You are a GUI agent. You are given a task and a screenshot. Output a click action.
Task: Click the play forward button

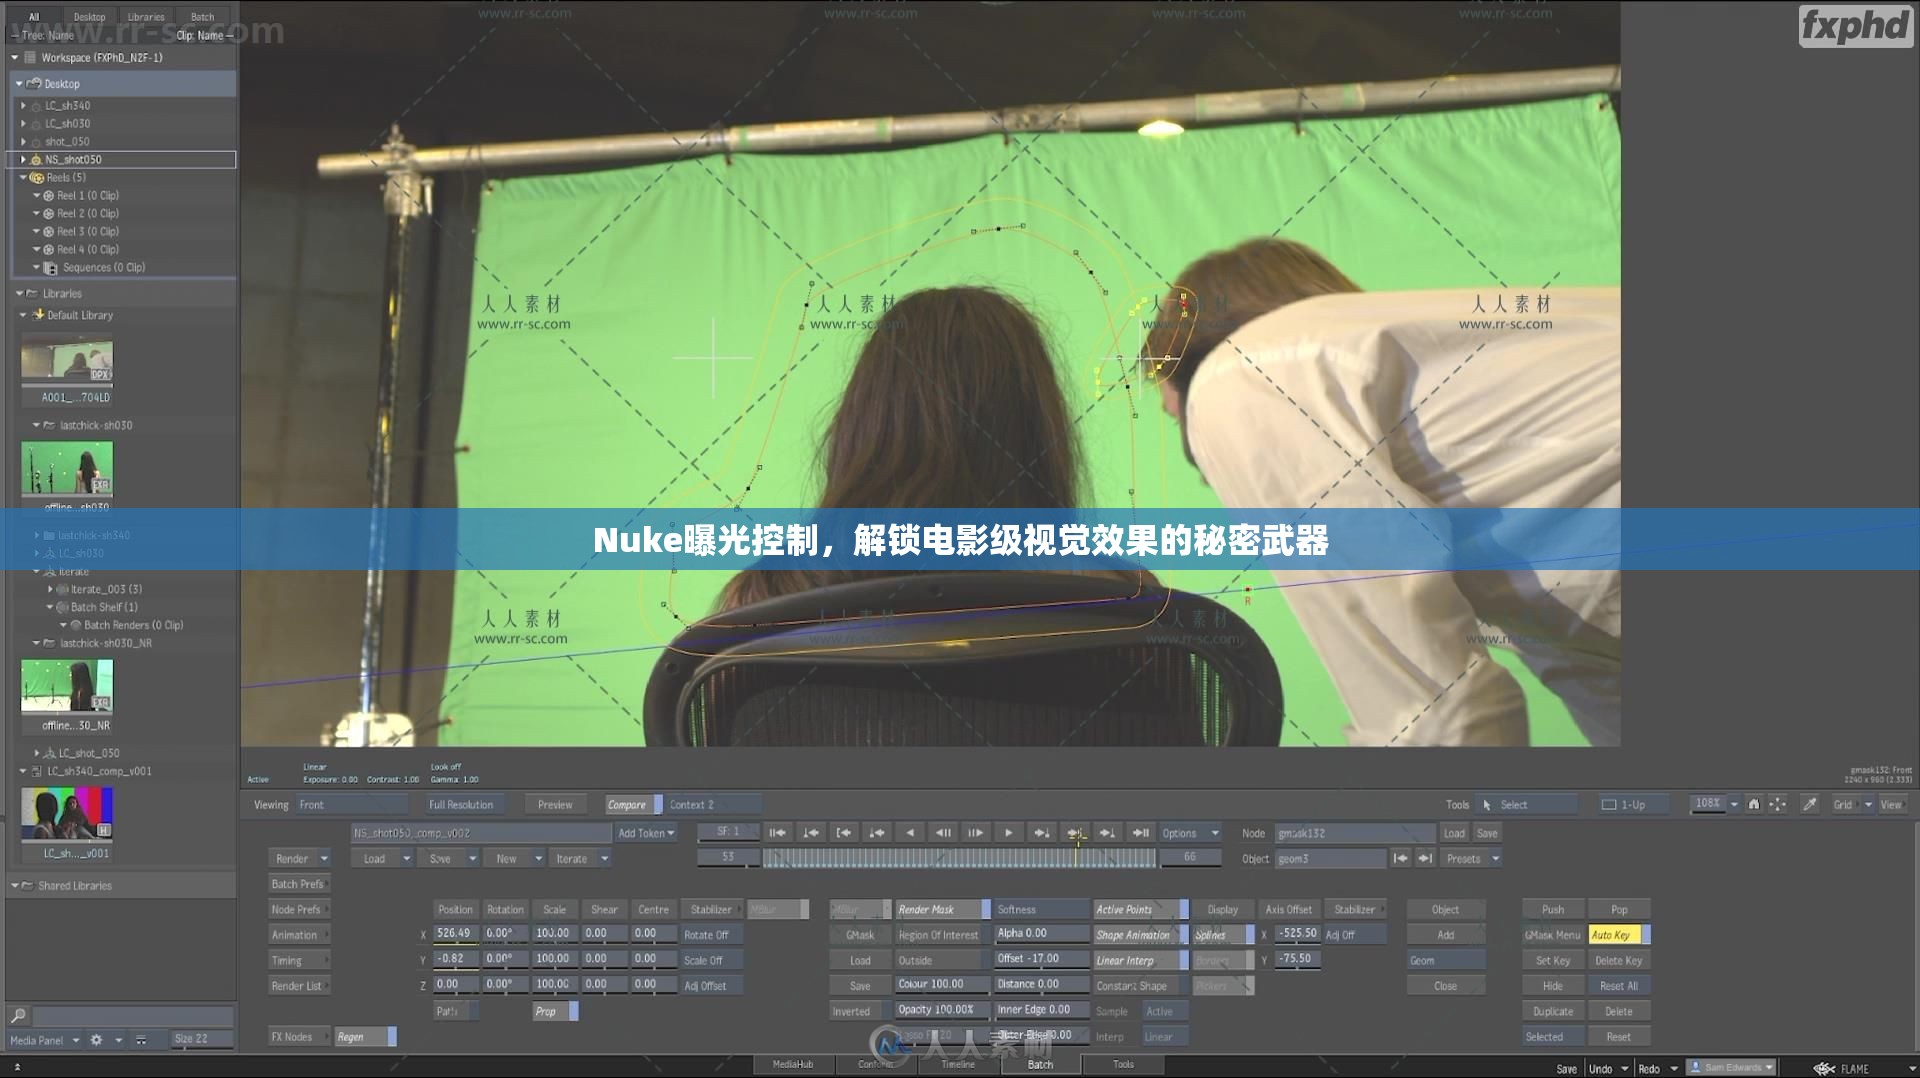(1008, 832)
